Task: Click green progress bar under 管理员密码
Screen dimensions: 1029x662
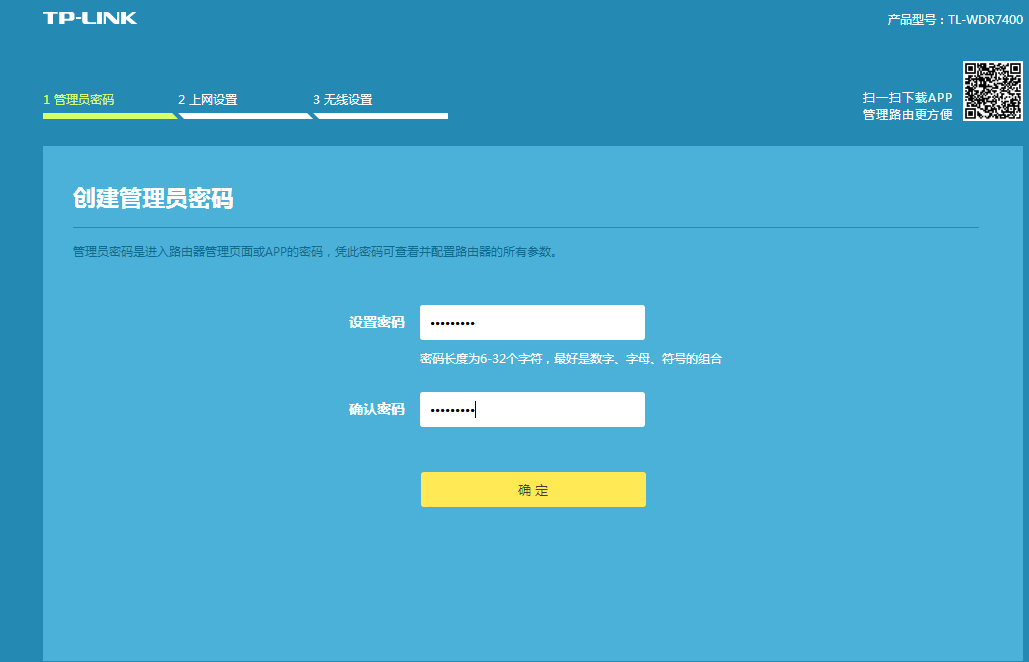Action: point(108,116)
